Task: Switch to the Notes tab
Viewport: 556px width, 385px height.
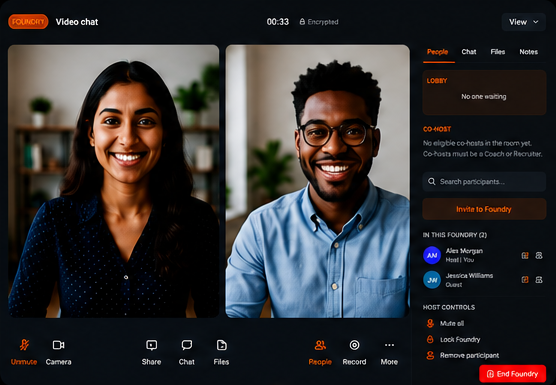Action: tap(528, 52)
